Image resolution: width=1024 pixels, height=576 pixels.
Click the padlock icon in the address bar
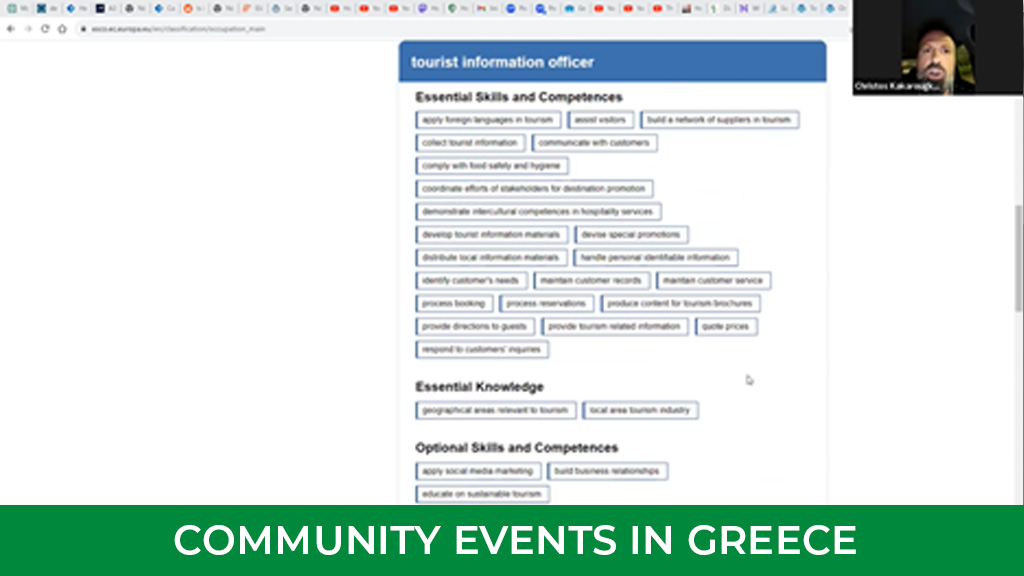pyautogui.click(x=85, y=30)
